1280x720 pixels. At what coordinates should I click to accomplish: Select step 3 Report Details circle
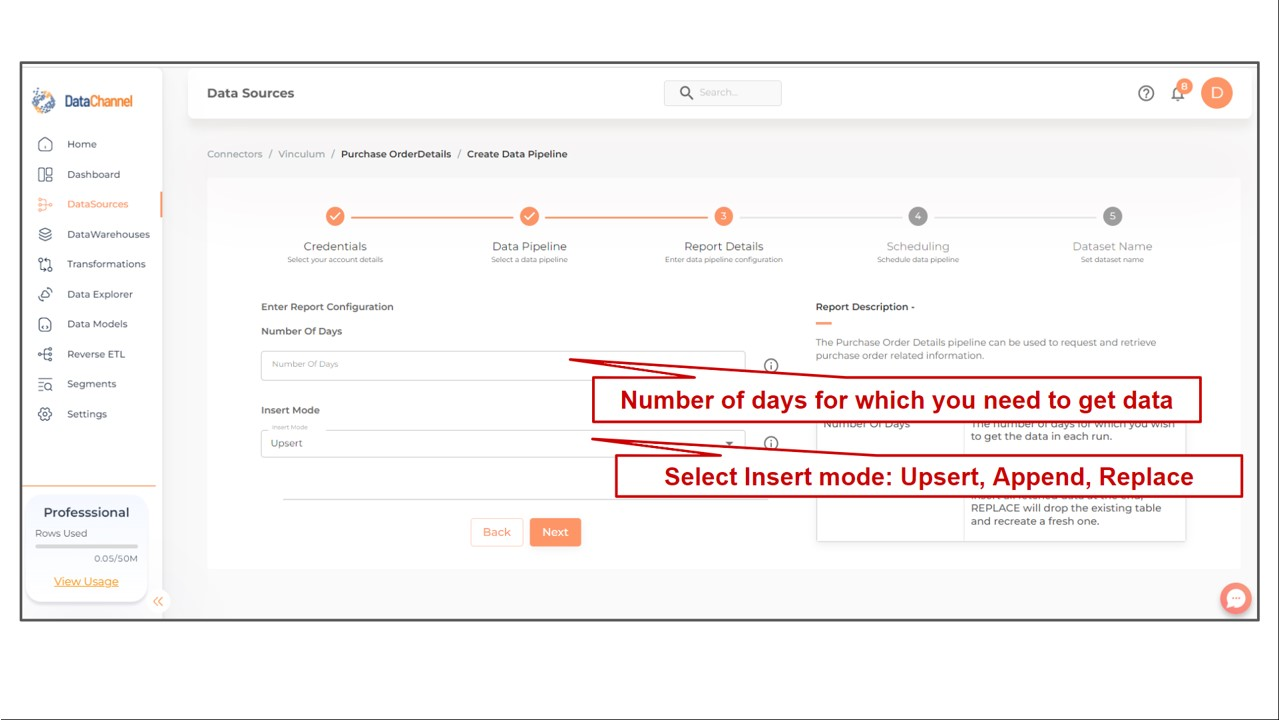(x=723, y=216)
